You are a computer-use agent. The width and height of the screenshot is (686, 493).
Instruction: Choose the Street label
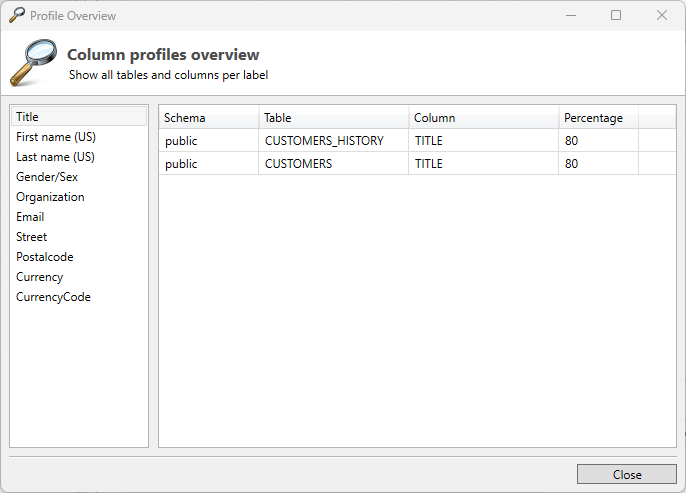(x=31, y=237)
